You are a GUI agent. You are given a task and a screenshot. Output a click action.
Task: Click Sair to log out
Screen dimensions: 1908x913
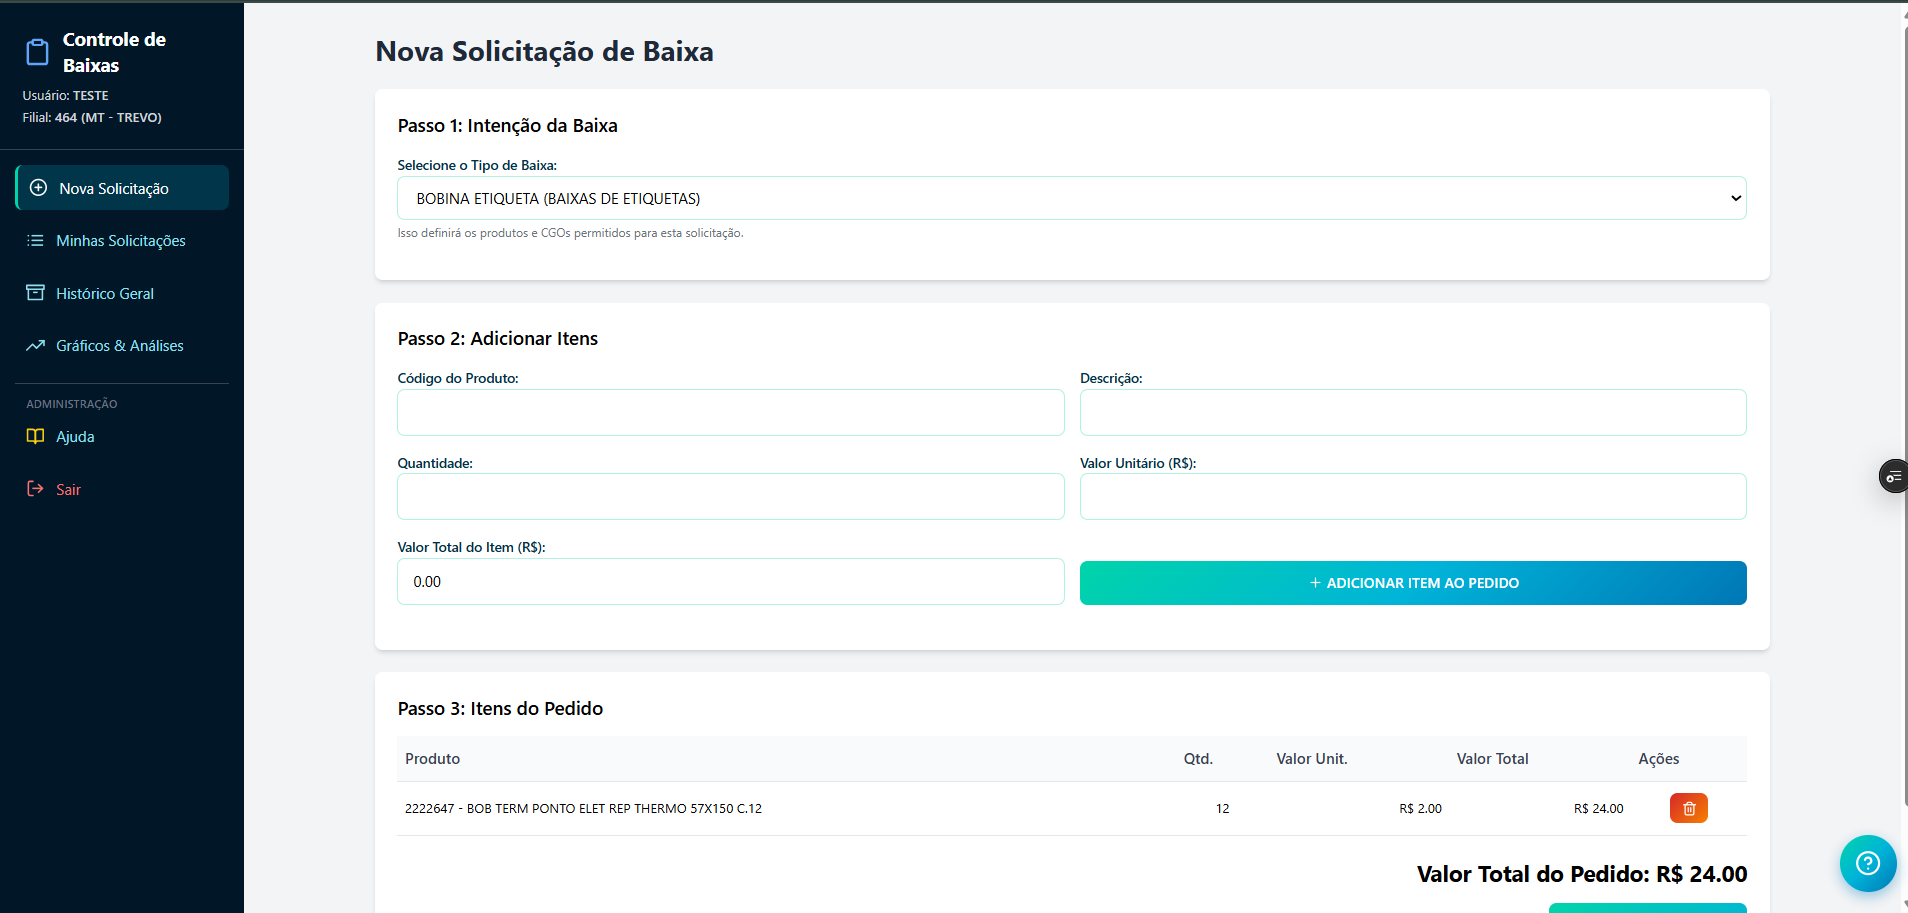tap(69, 488)
